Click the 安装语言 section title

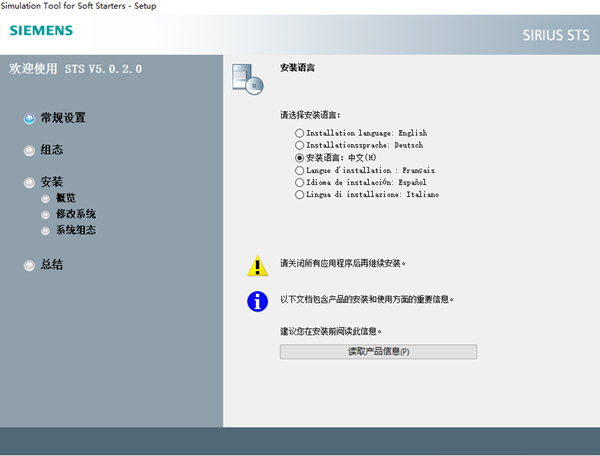pos(297,68)
